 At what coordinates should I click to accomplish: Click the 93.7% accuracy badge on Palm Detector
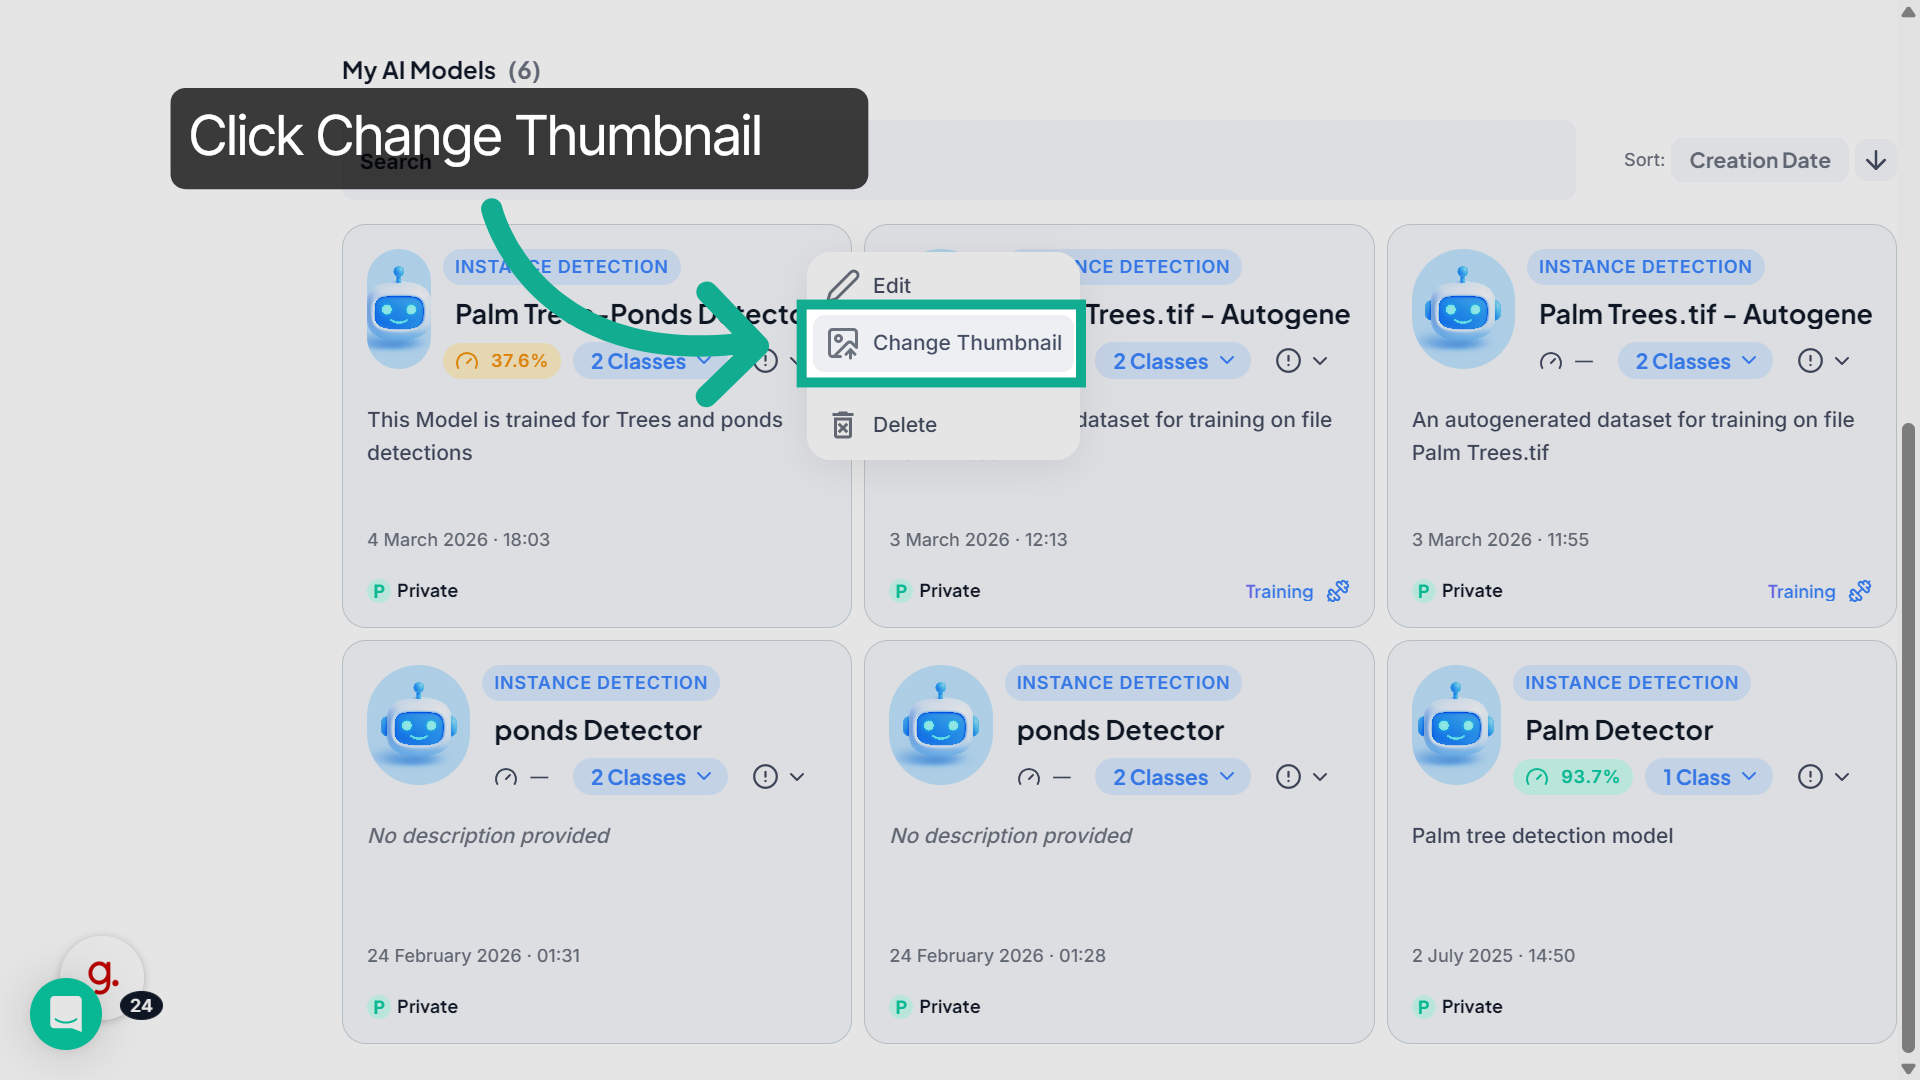1573,777
